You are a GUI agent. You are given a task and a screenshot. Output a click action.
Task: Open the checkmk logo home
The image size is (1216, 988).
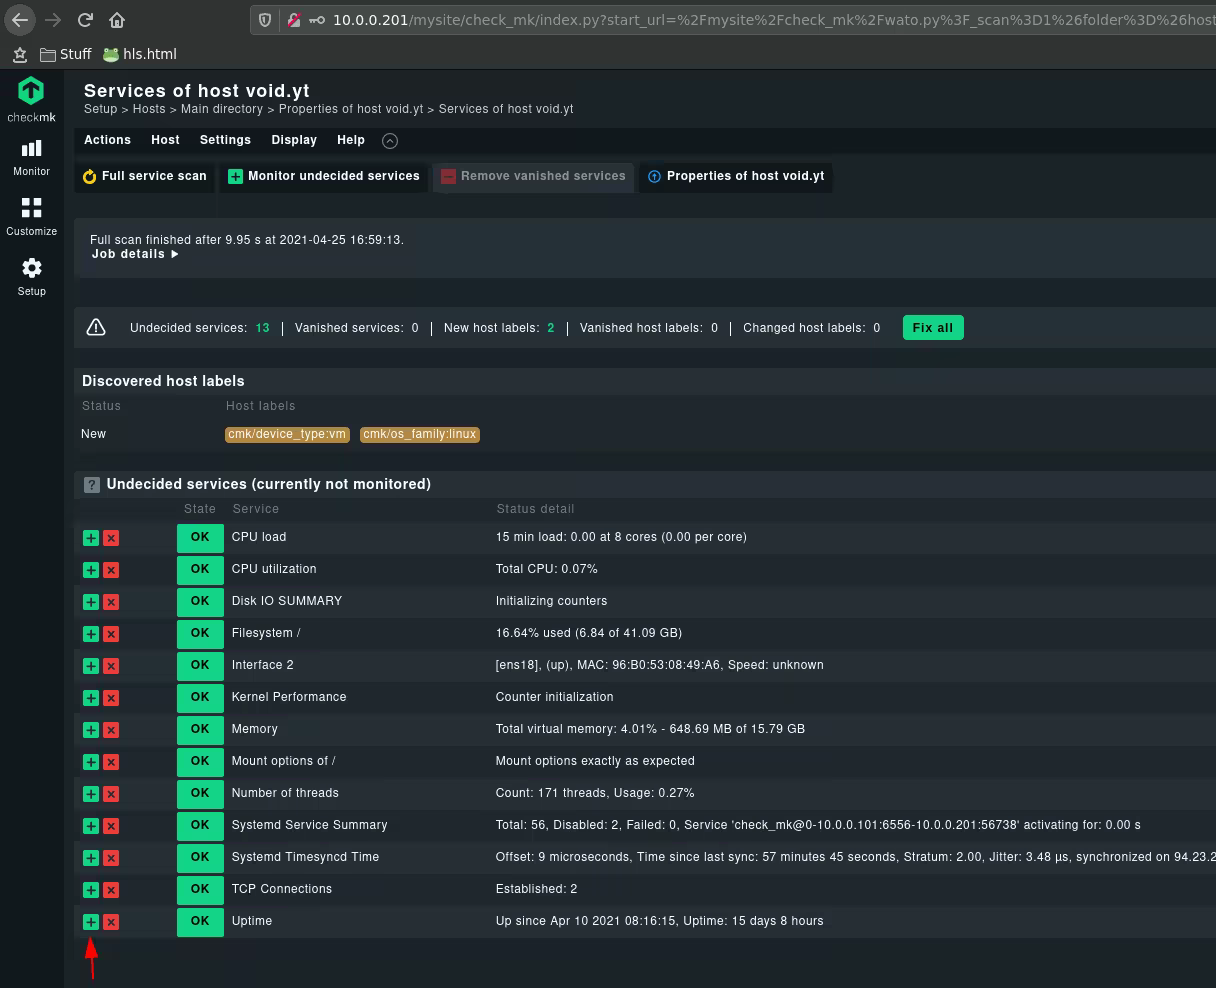click(31, 99)
